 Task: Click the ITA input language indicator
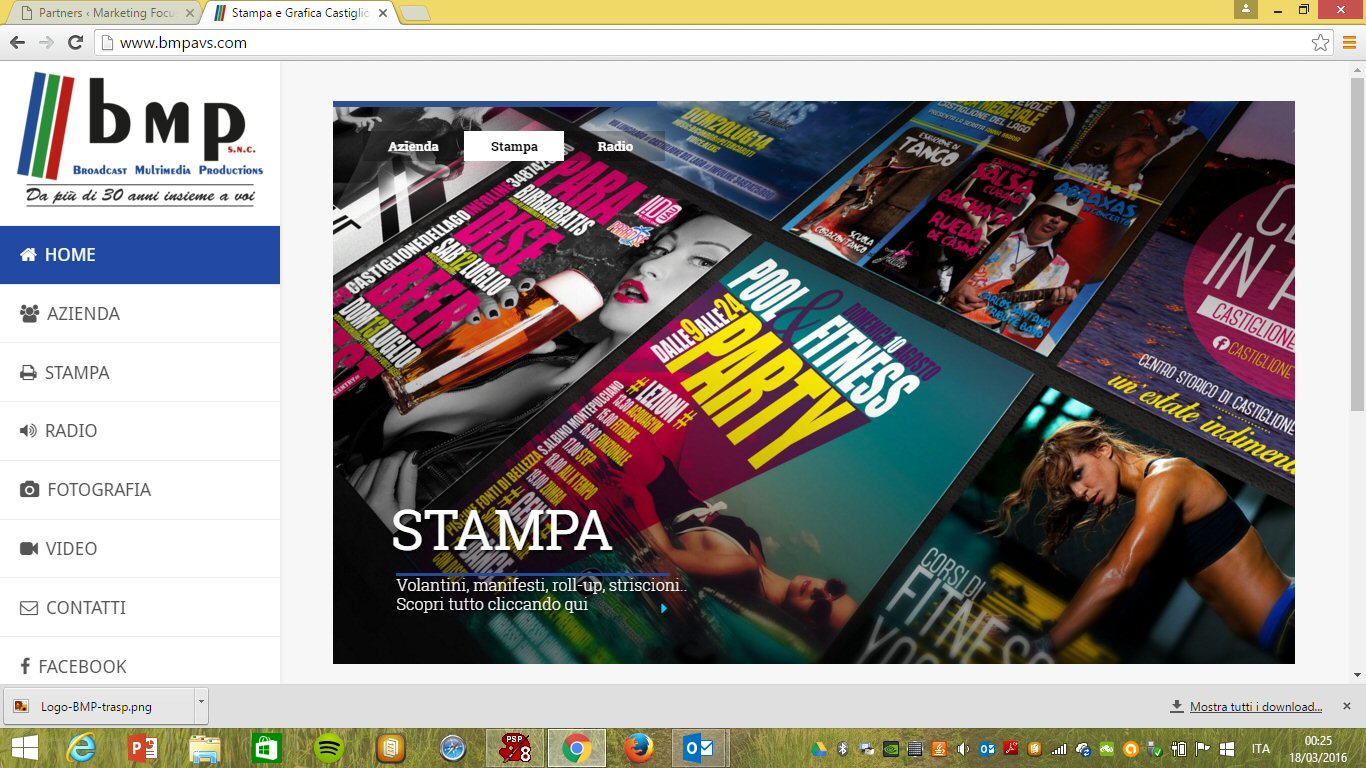pyautogui.click(x=1261, y=749)
